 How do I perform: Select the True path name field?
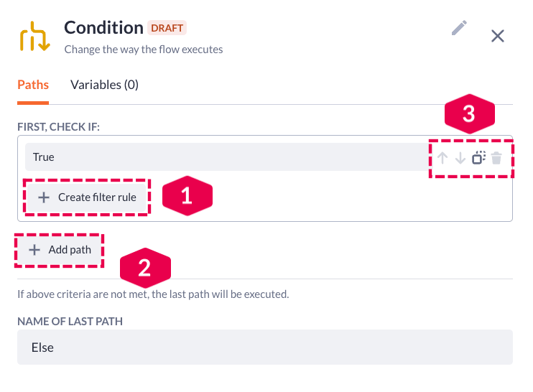tap(226, 157)
